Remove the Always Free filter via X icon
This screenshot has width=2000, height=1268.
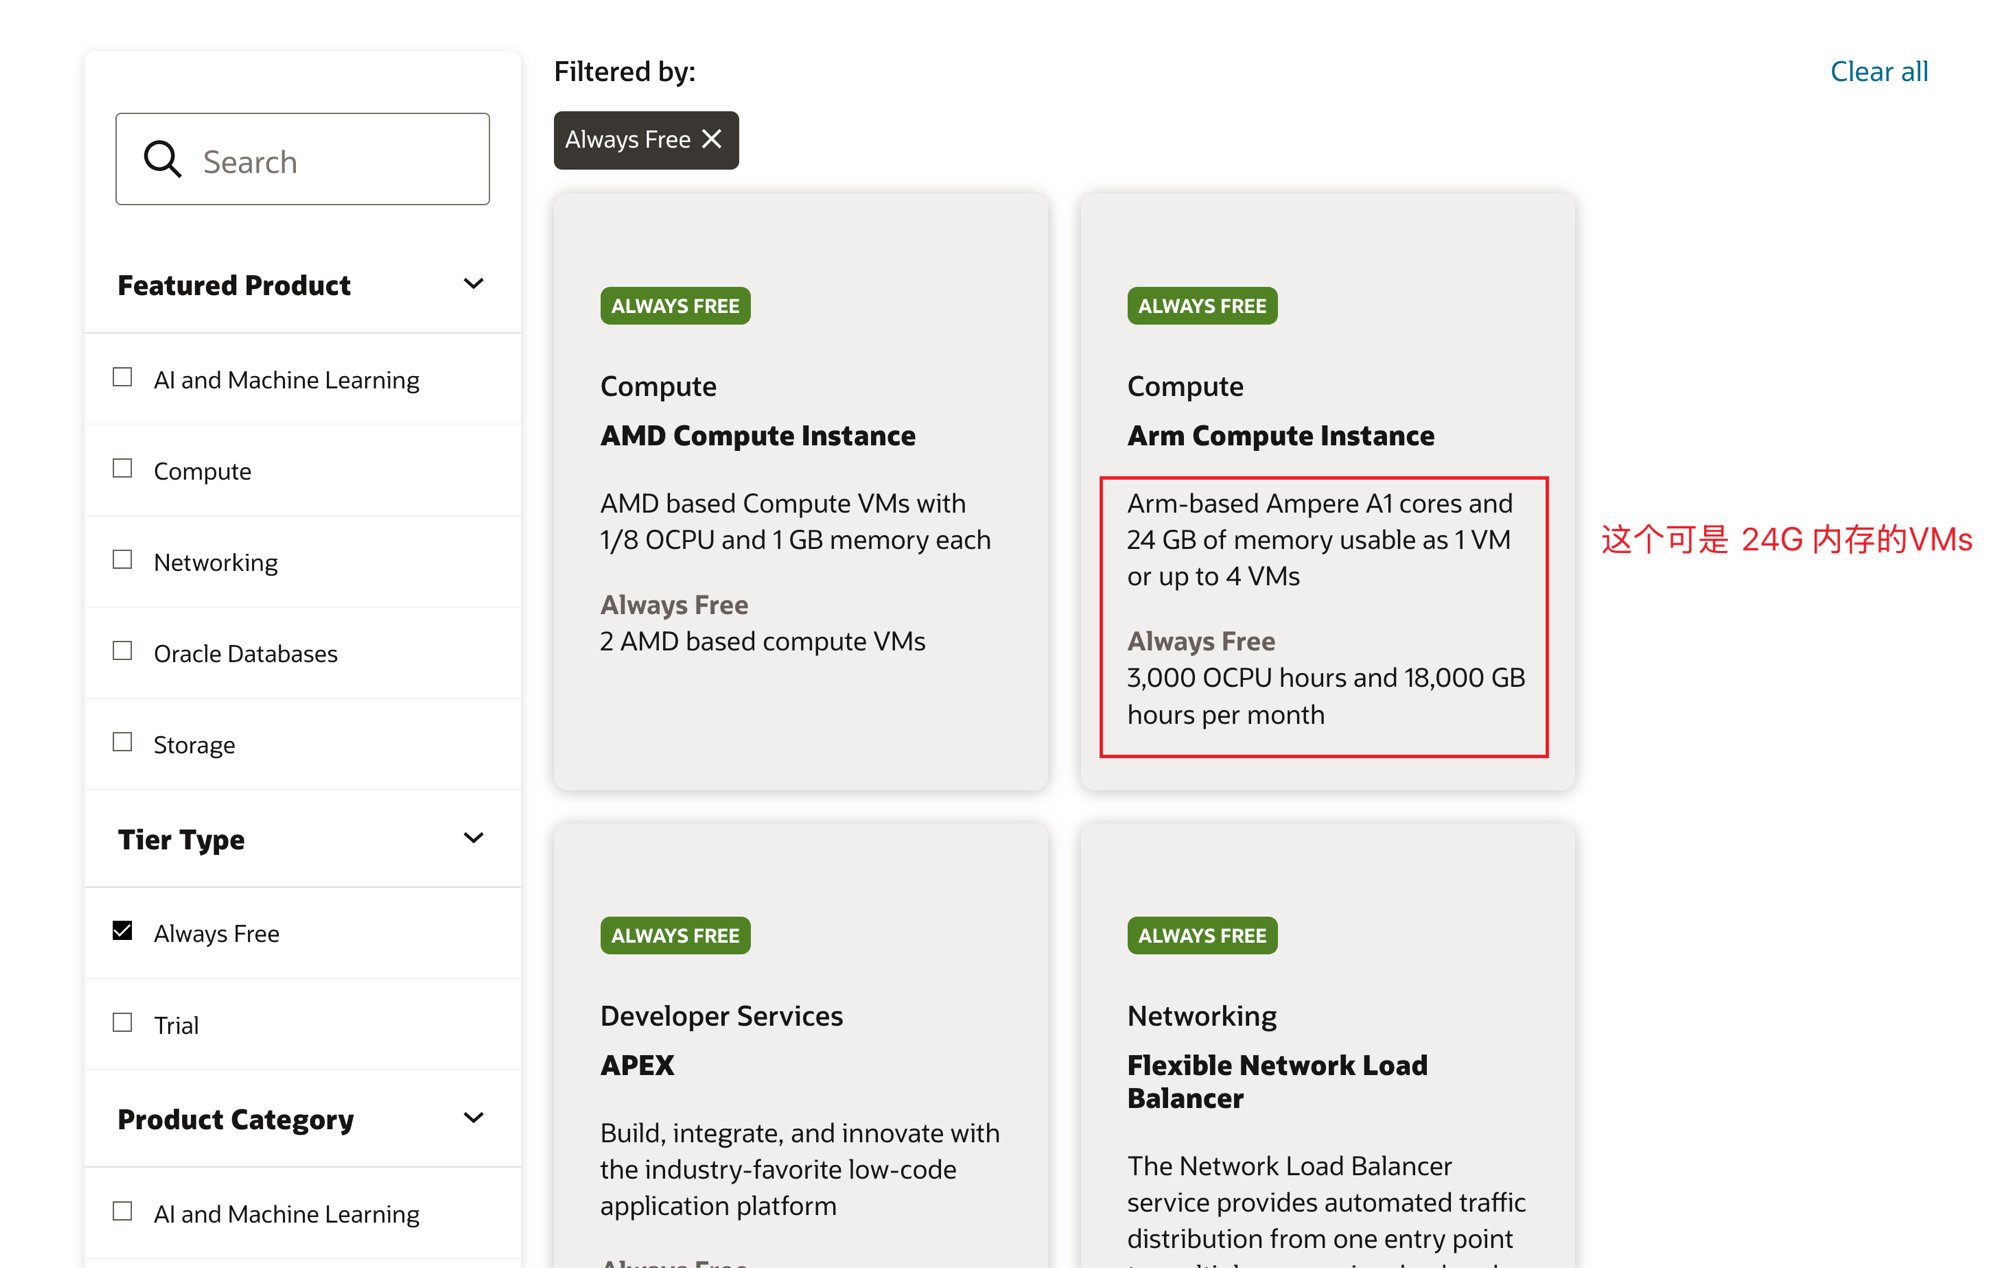tap(712, 139)
